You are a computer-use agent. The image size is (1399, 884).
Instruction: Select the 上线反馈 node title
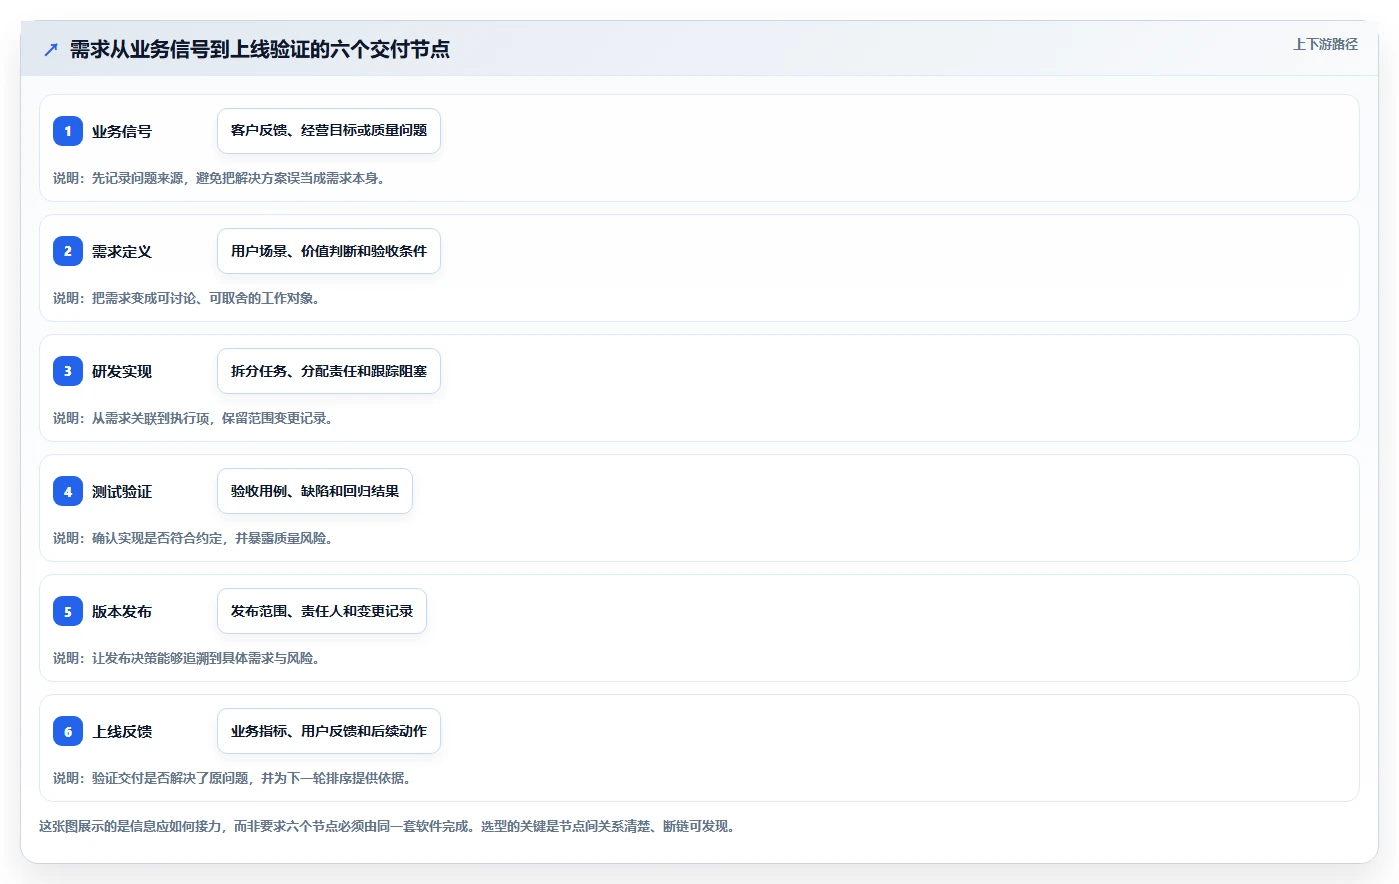click(122, 732)
